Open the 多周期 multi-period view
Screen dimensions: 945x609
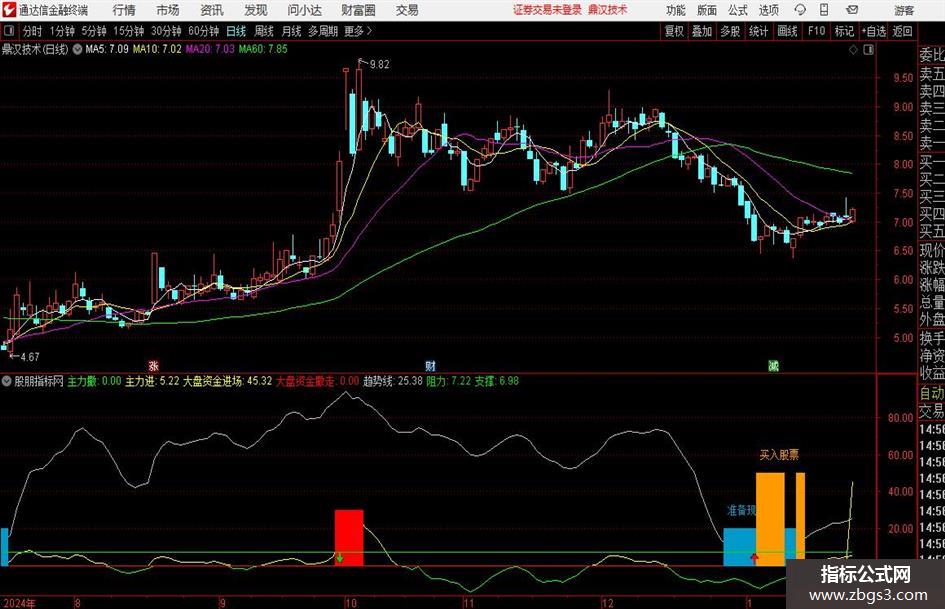[323, 31]
